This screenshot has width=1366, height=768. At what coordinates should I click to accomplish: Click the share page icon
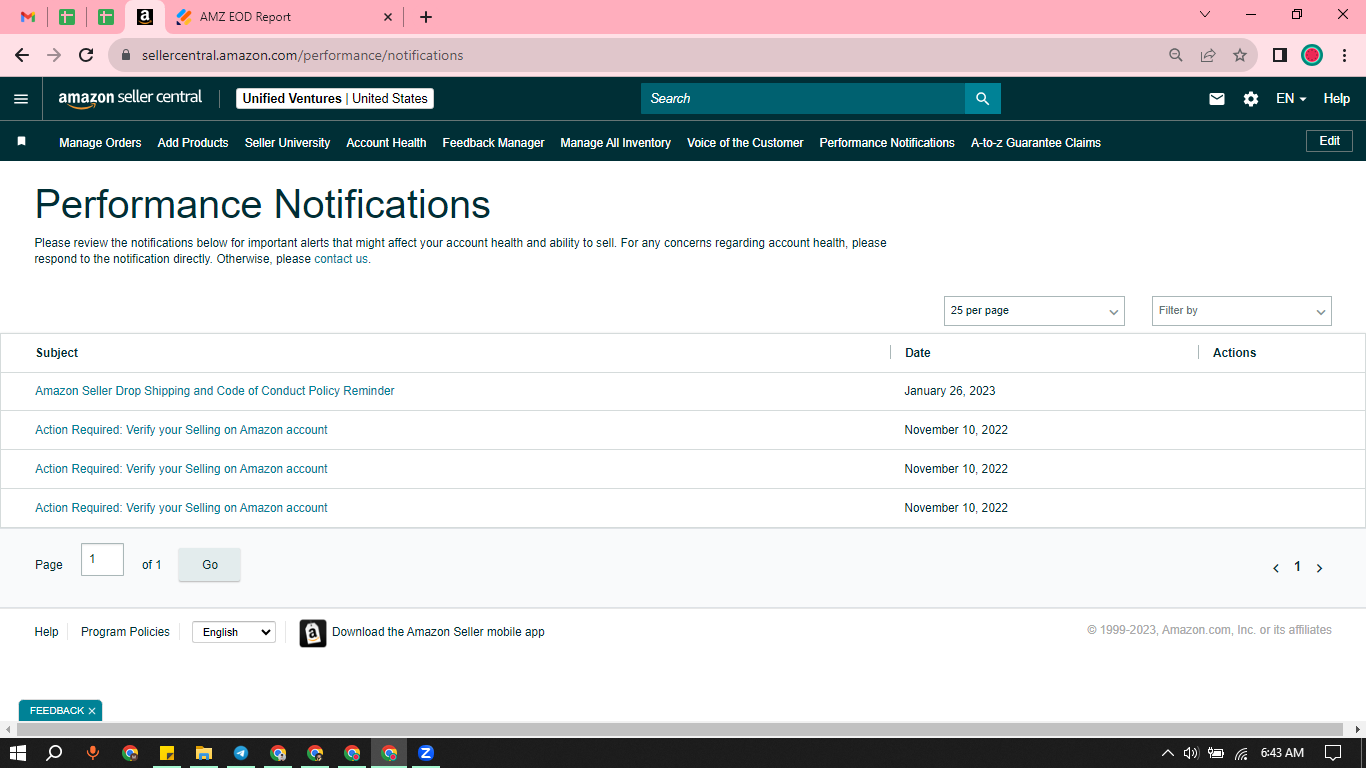[x=1208, y=55]
